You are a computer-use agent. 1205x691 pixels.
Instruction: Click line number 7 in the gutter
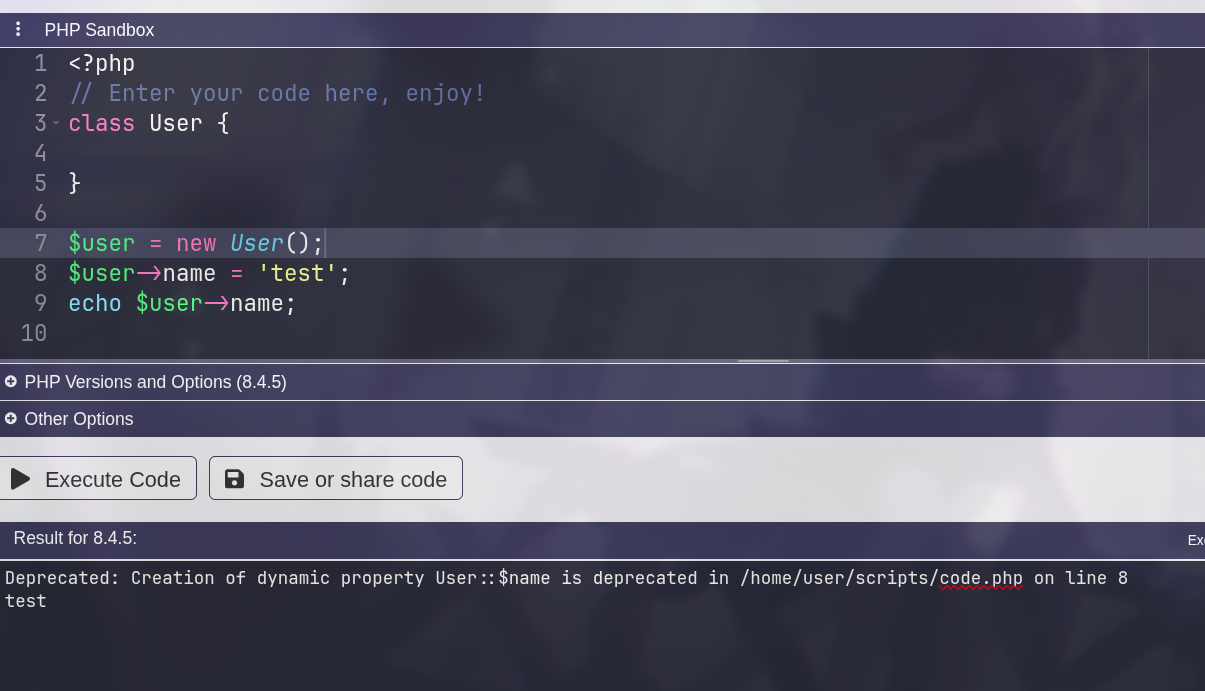click(41, 243)
